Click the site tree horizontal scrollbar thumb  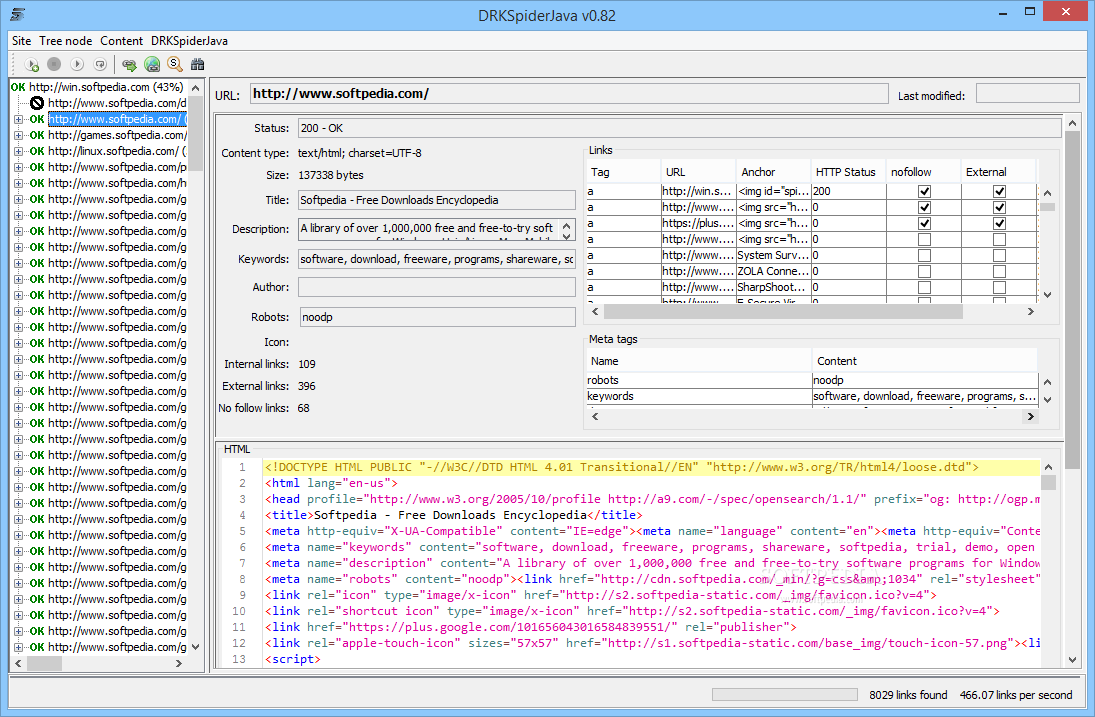pyautogui.click(x=45, y=663)
